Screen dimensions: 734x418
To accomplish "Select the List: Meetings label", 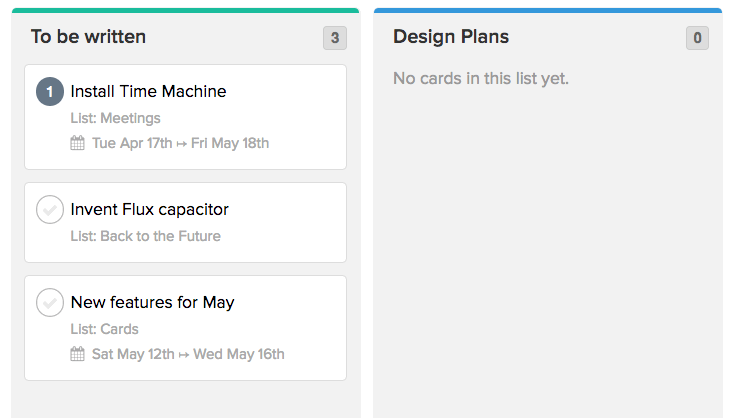I will pos(116,118).
